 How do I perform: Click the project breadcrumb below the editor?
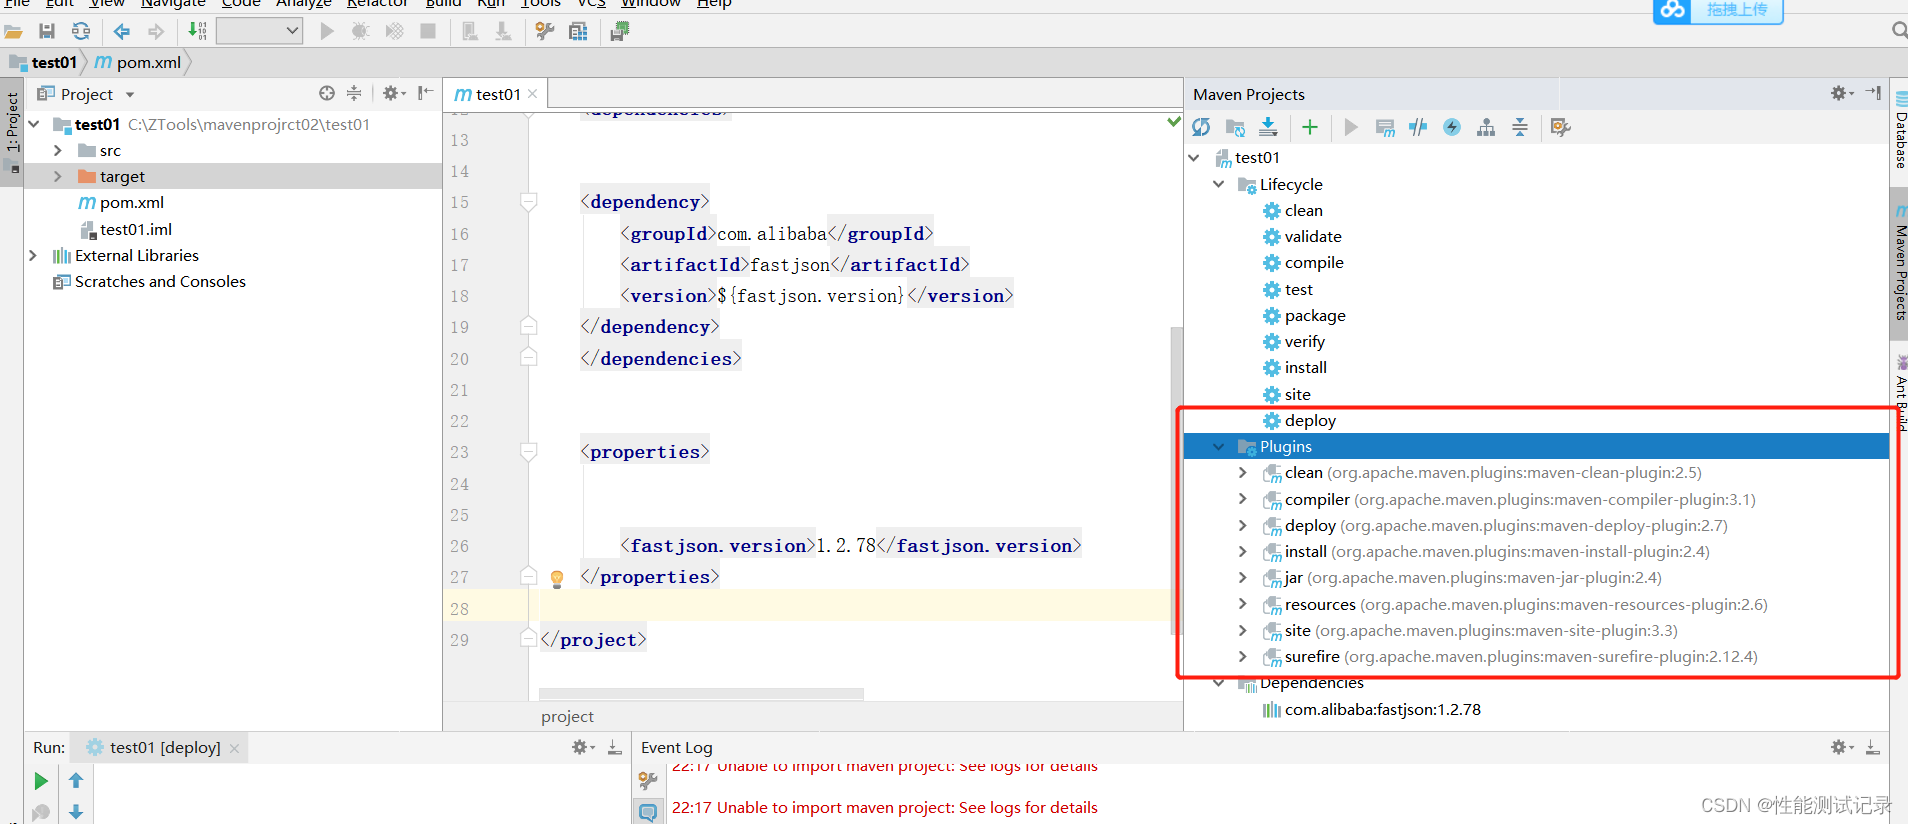(567, 716)
